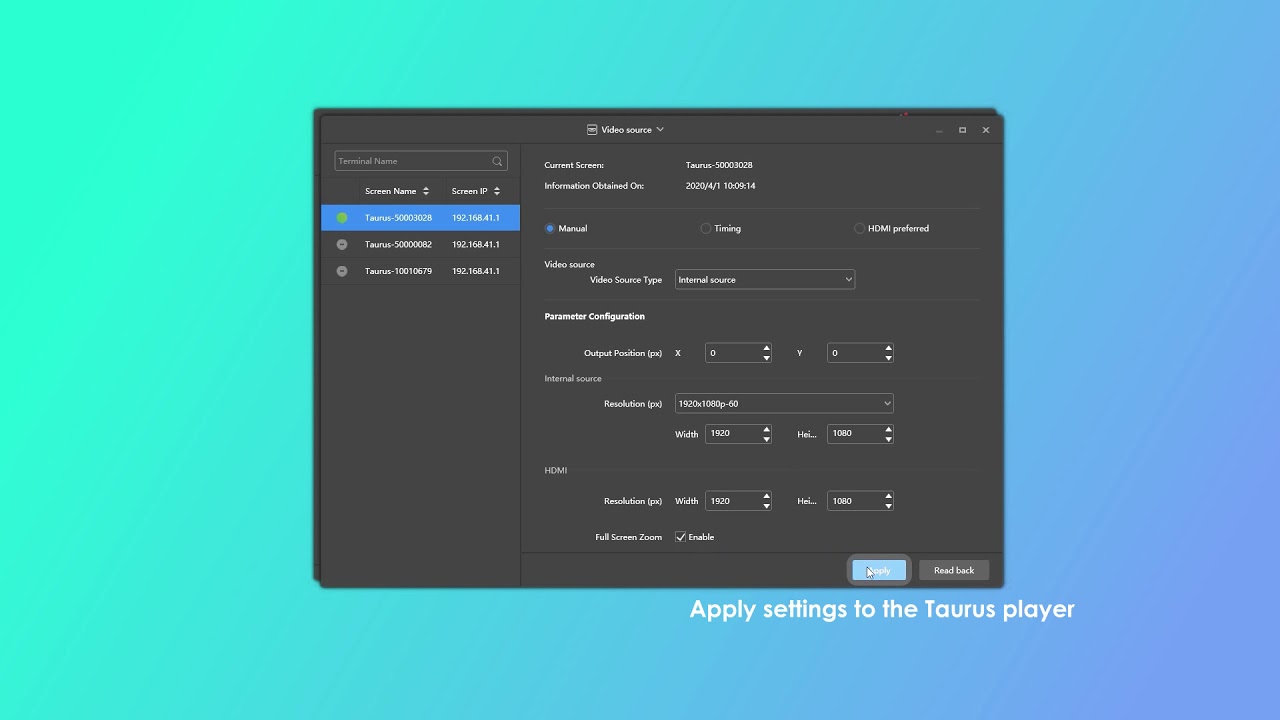Select the Manual radio button
Image resolution: width=1280 pixels, height=720 pixels.
tap(550, 228)
